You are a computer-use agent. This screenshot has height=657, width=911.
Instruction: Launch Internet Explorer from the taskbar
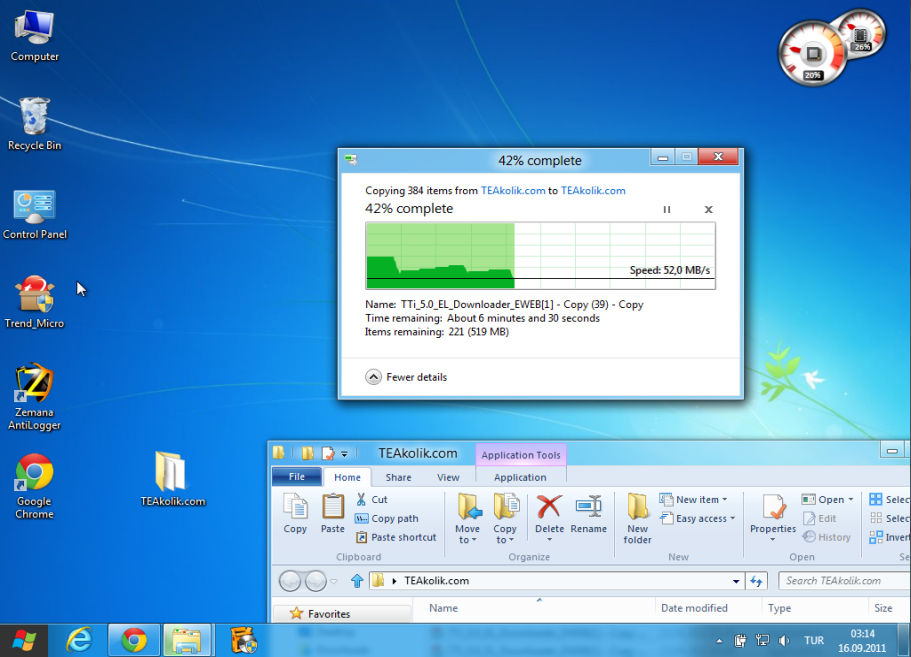79,641
